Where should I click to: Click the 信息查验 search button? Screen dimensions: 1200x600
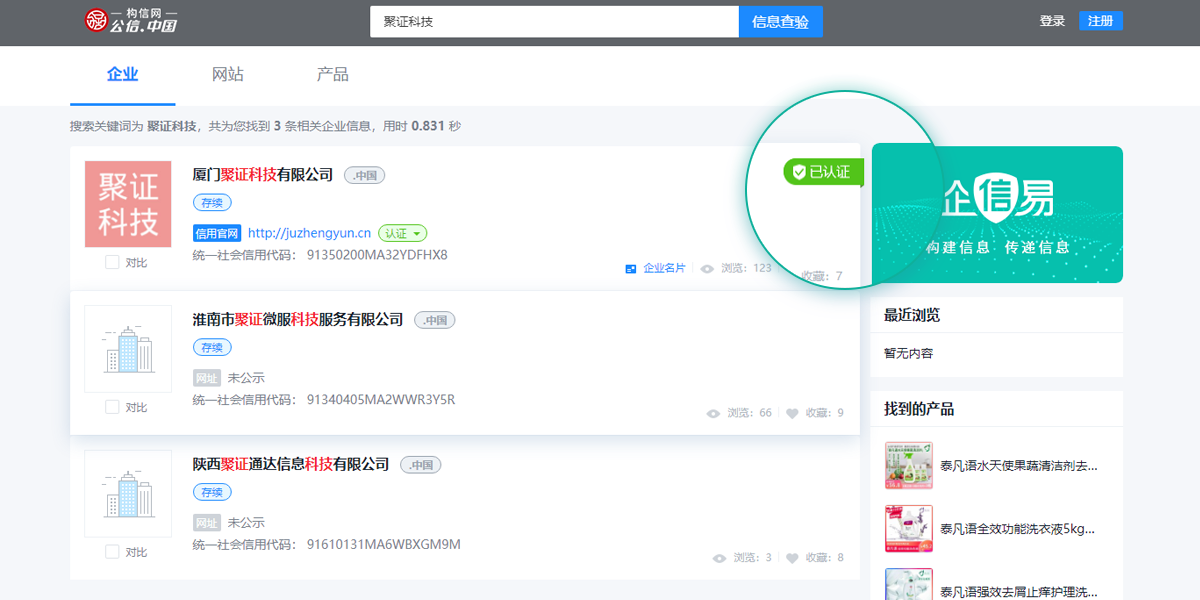(x=781, y=21)
